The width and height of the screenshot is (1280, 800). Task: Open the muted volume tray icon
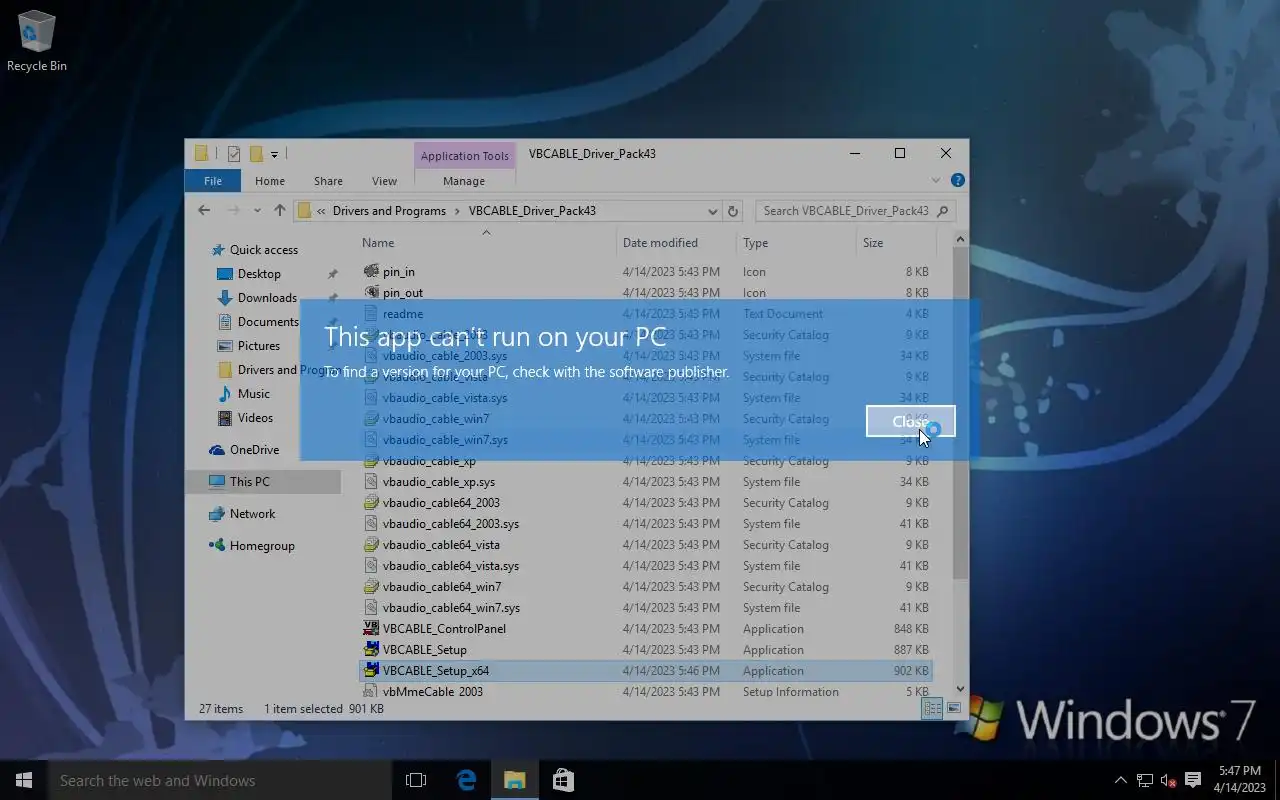(x=1168, y=780)
